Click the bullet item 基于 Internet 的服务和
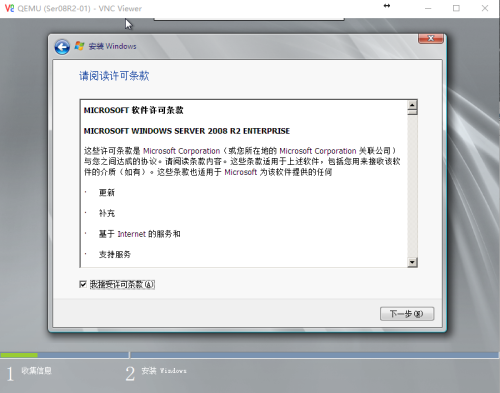 coord(139,234)
